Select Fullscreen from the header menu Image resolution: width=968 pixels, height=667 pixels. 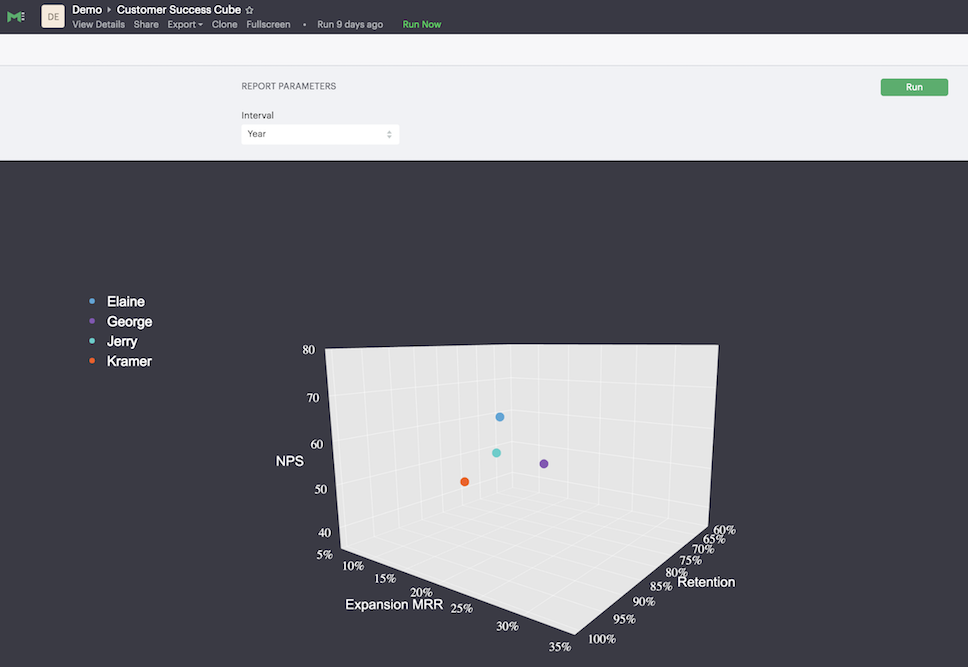coord(267,24)
